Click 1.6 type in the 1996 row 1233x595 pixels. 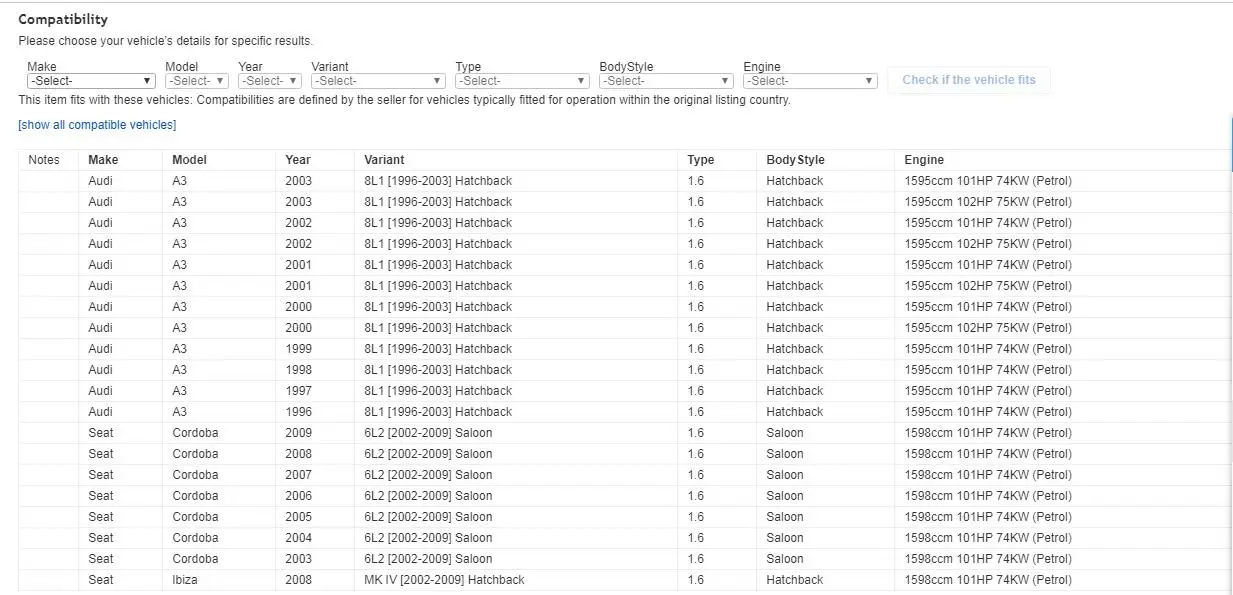(x=696, y=412)
